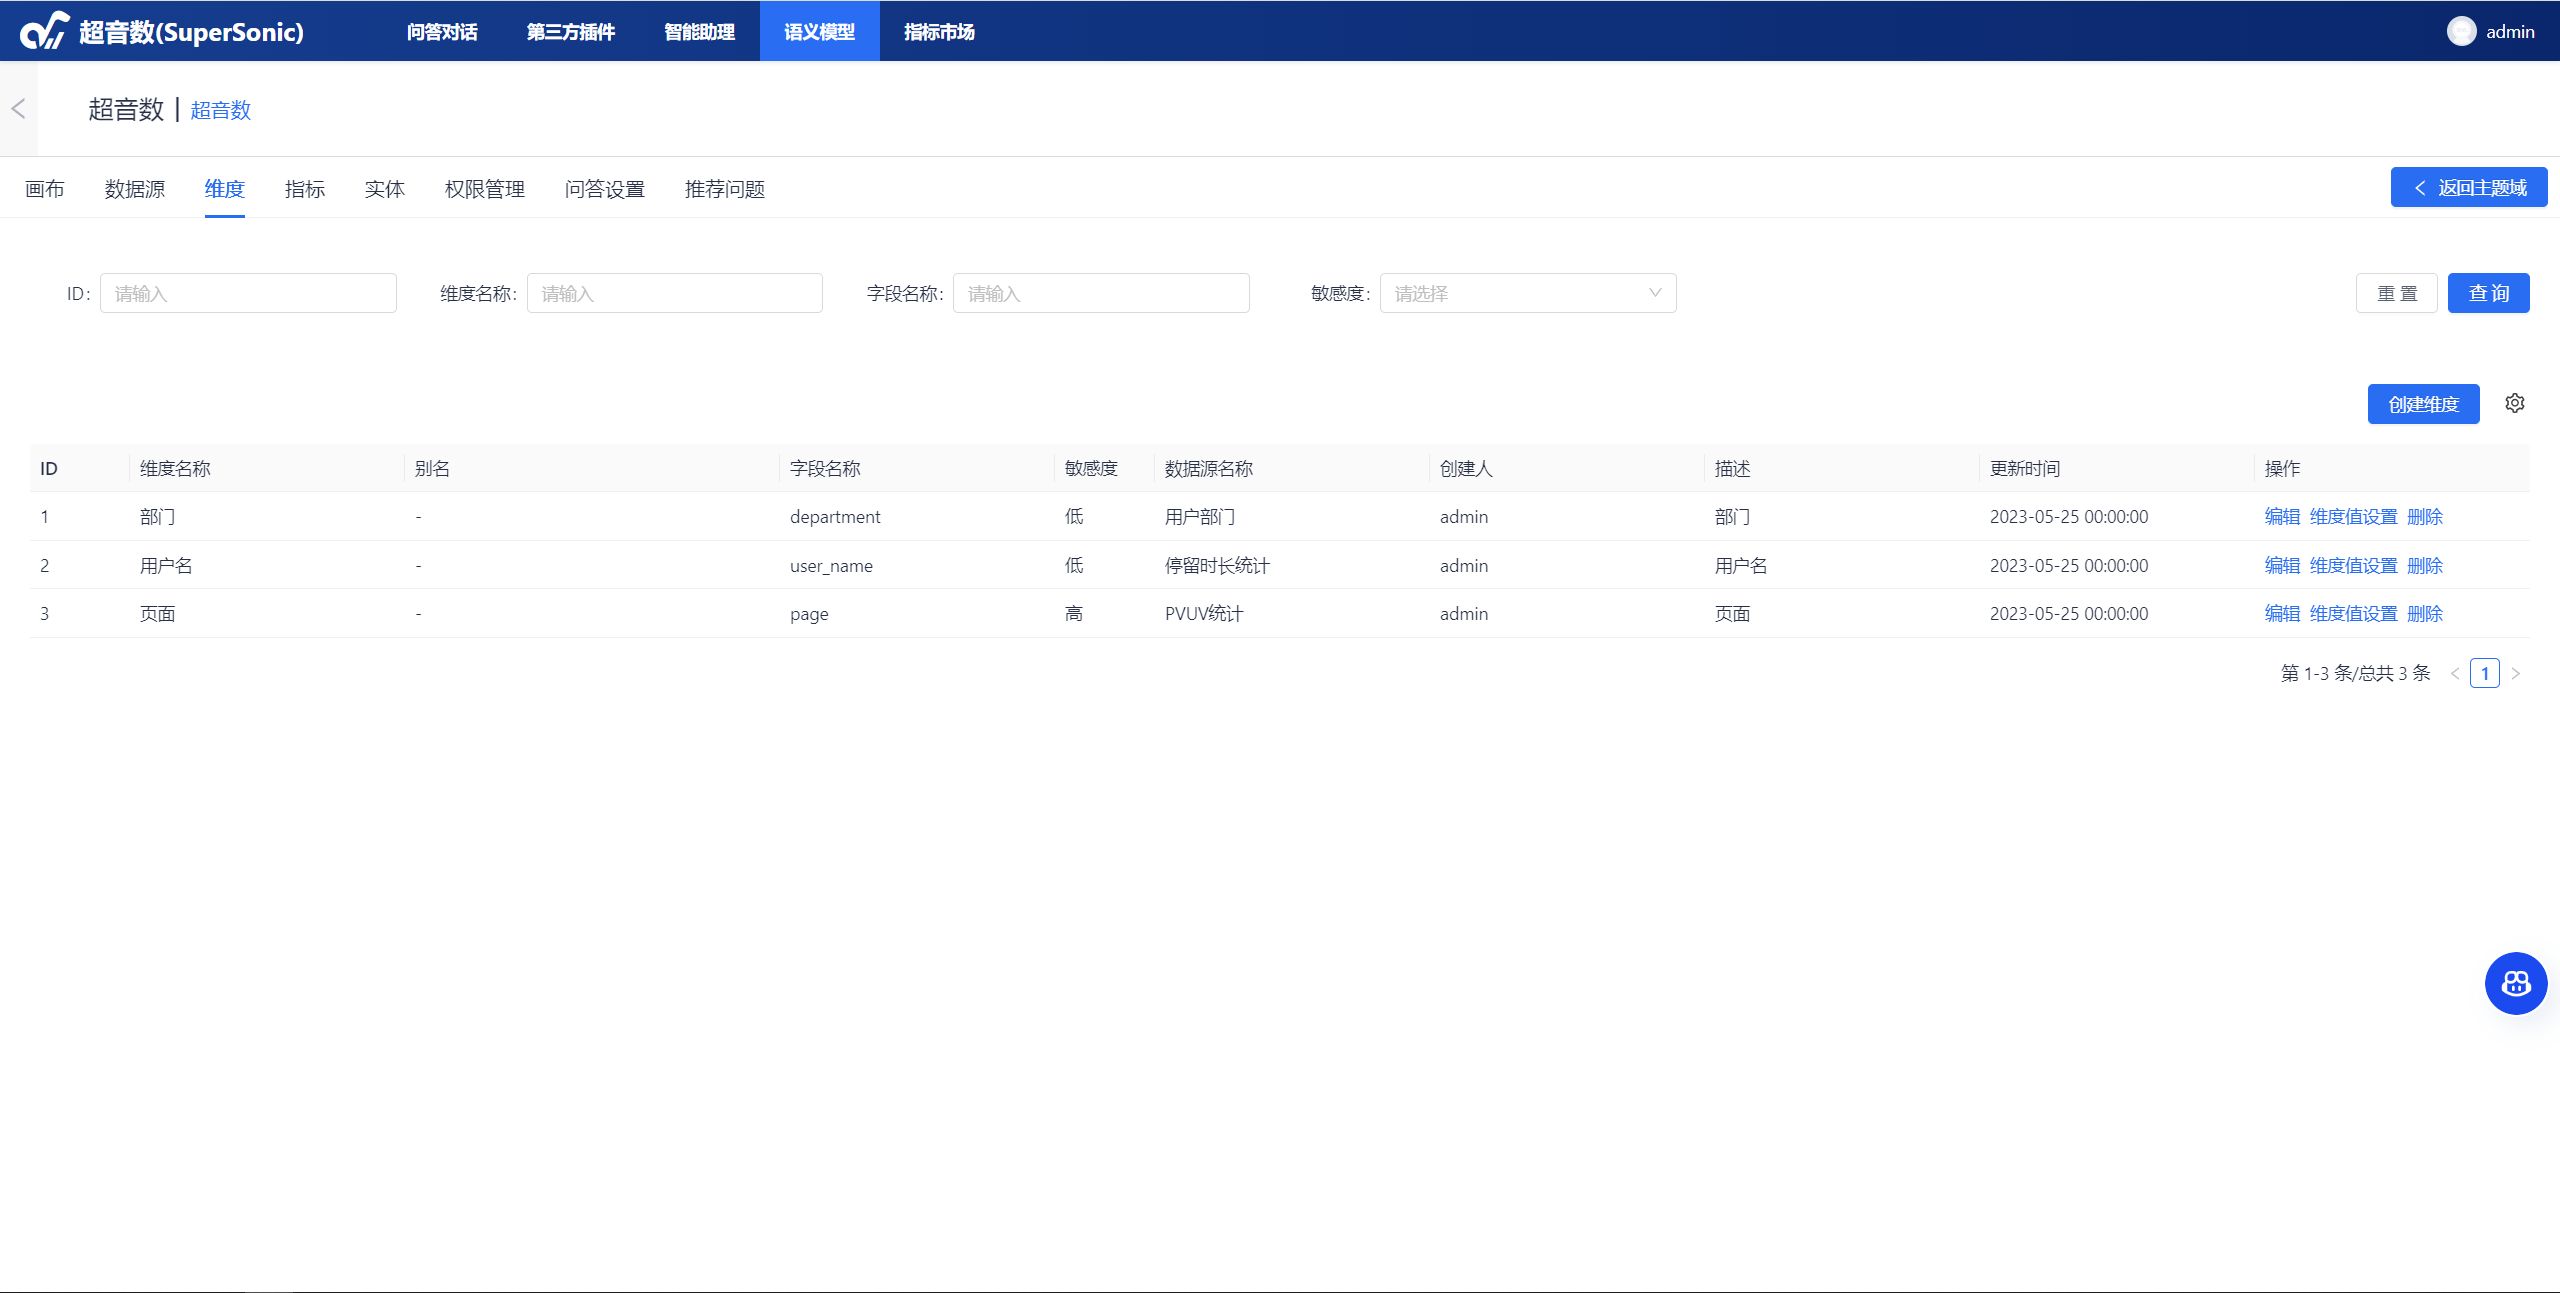Switch to the 指标 tab
The image size is (2560, 1293).
click(x=304, y=189)
